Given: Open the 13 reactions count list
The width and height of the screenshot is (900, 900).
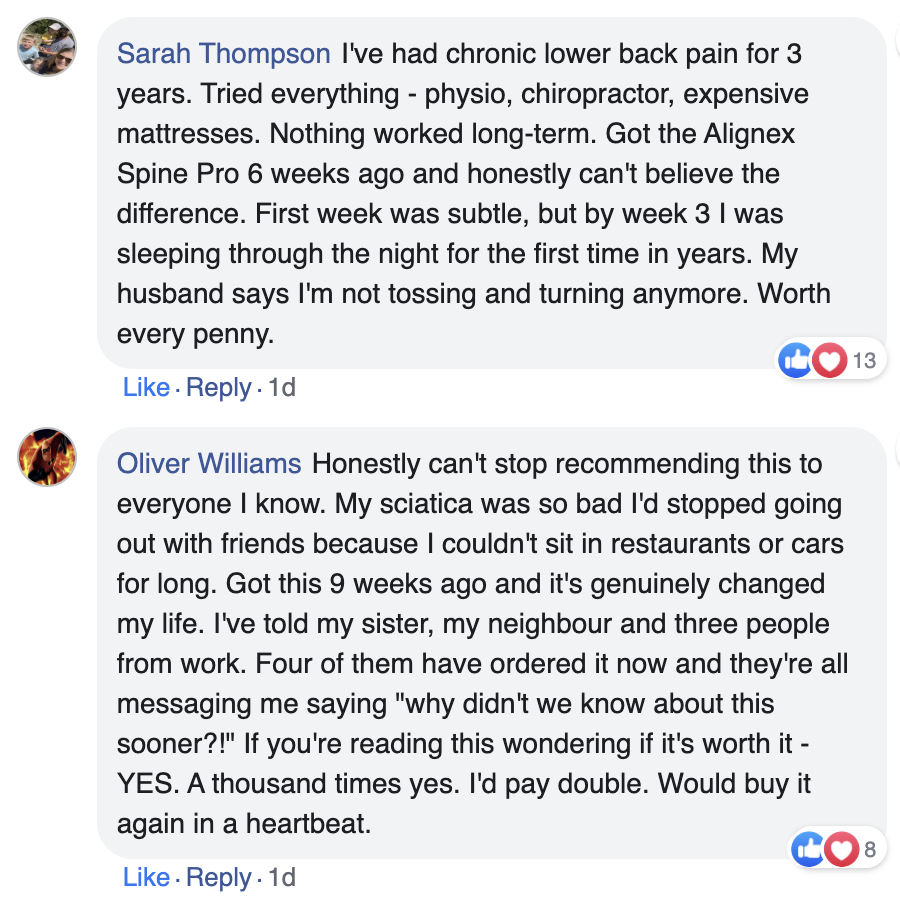Looking at the screenshot, I should (863, 360).
